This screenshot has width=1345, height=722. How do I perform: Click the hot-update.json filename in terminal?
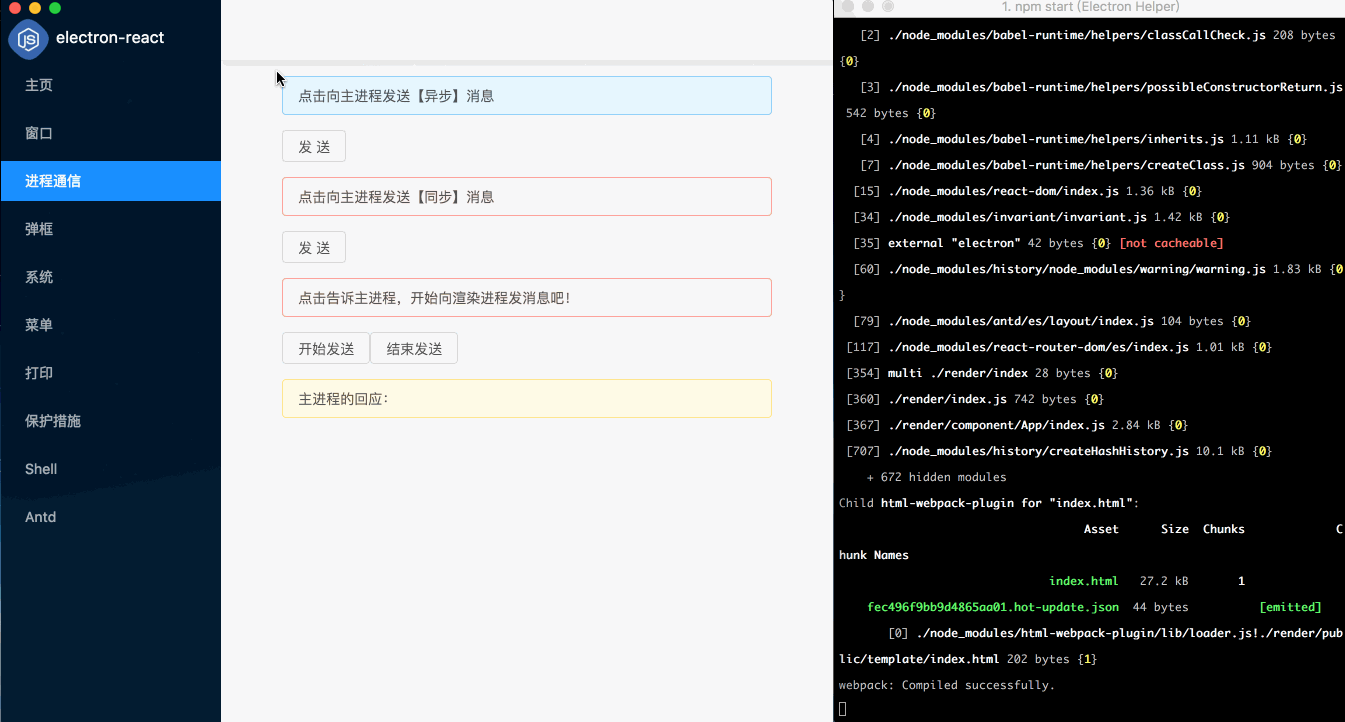tap(993, 607)
